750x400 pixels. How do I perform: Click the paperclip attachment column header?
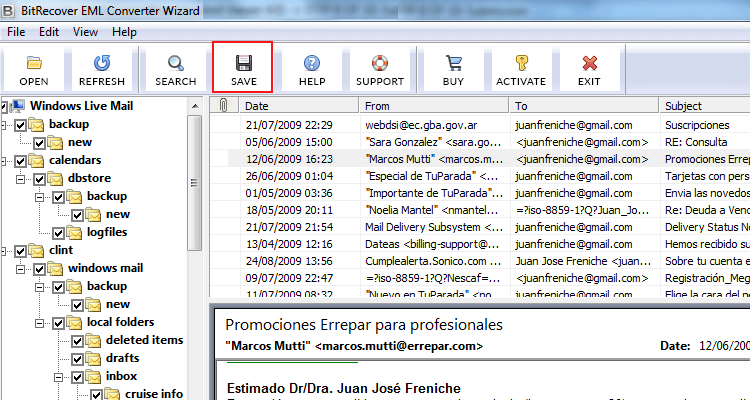(x=223, y=105)
